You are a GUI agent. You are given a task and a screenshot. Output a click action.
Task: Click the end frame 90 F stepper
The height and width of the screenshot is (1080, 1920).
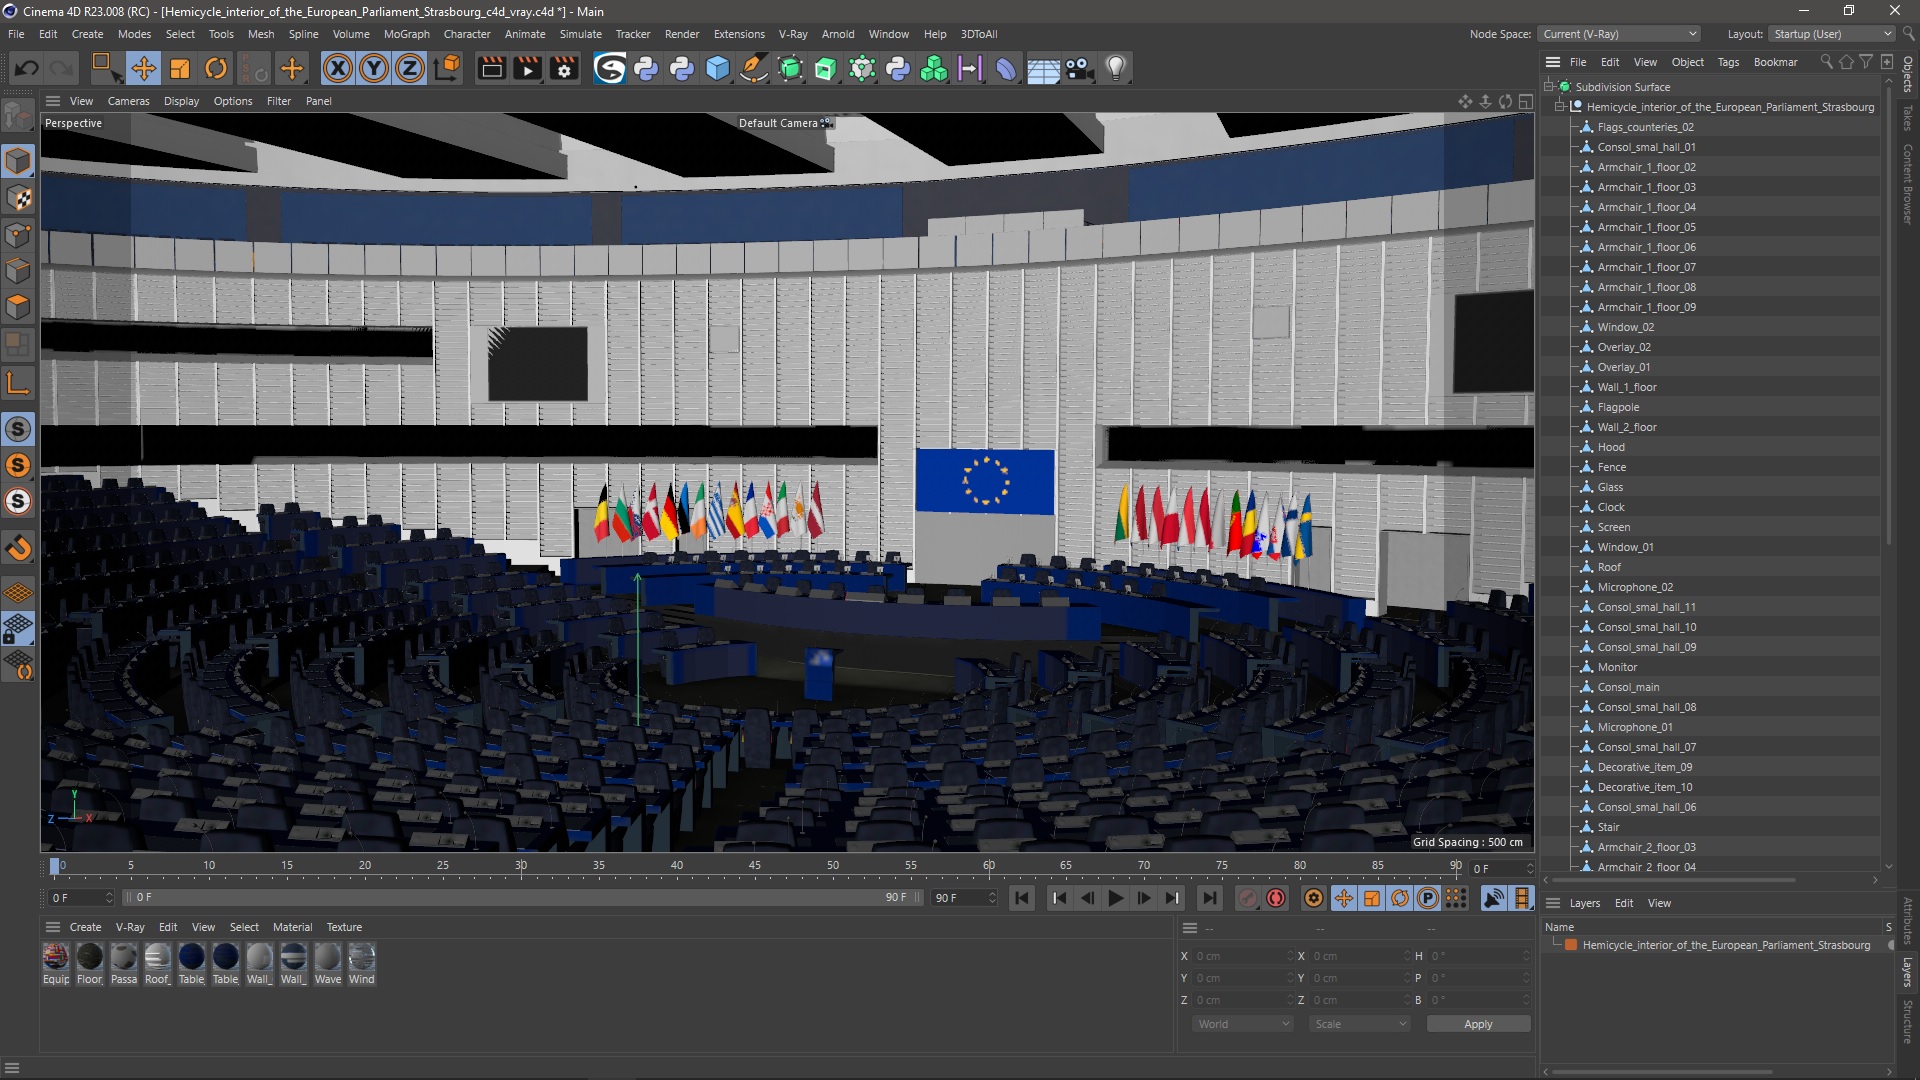tap(992, 898)
